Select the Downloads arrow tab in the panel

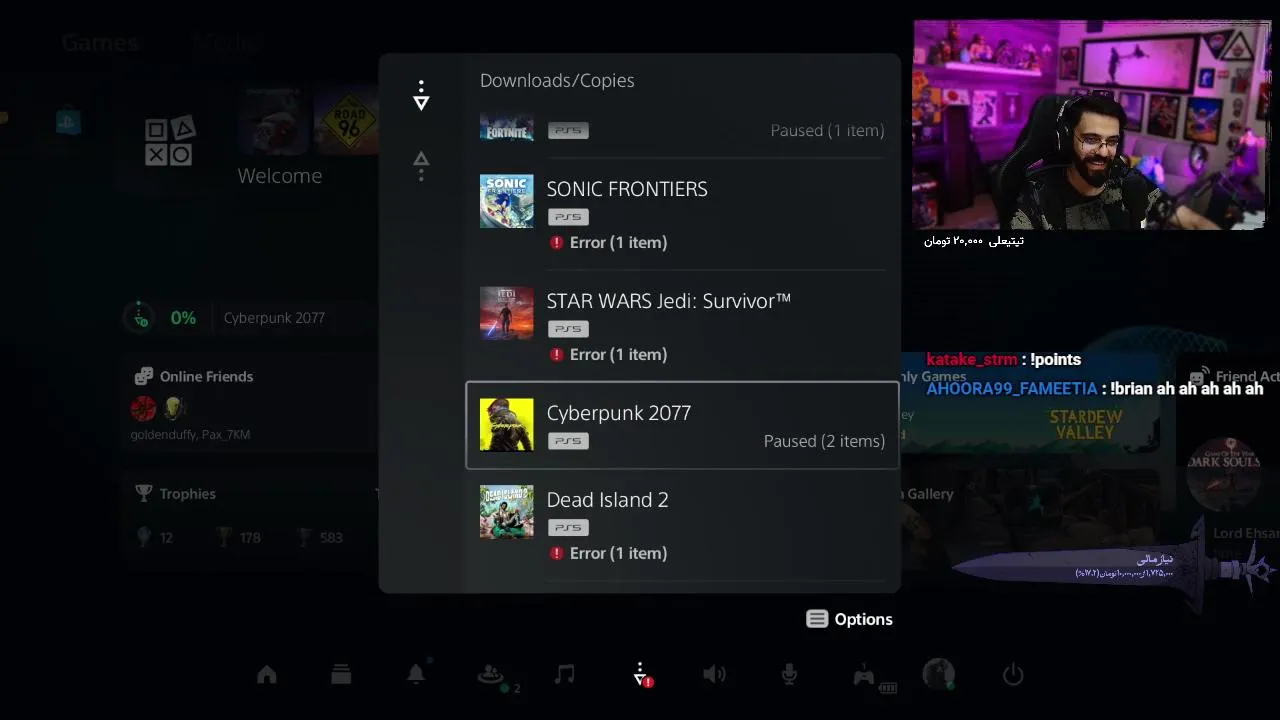(x=421, y=96)
